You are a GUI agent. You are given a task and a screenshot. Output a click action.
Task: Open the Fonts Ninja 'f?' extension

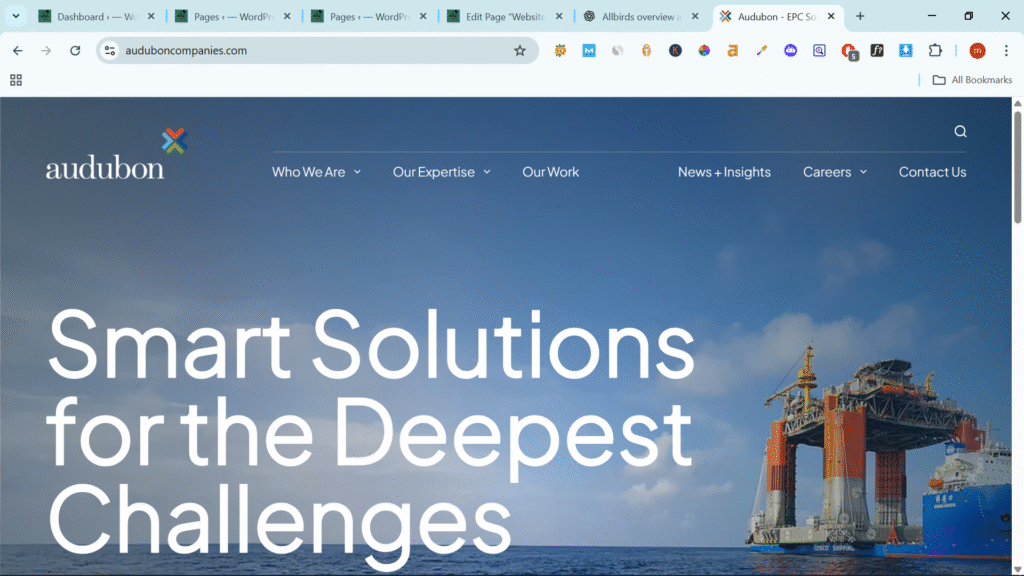point(877,51)
